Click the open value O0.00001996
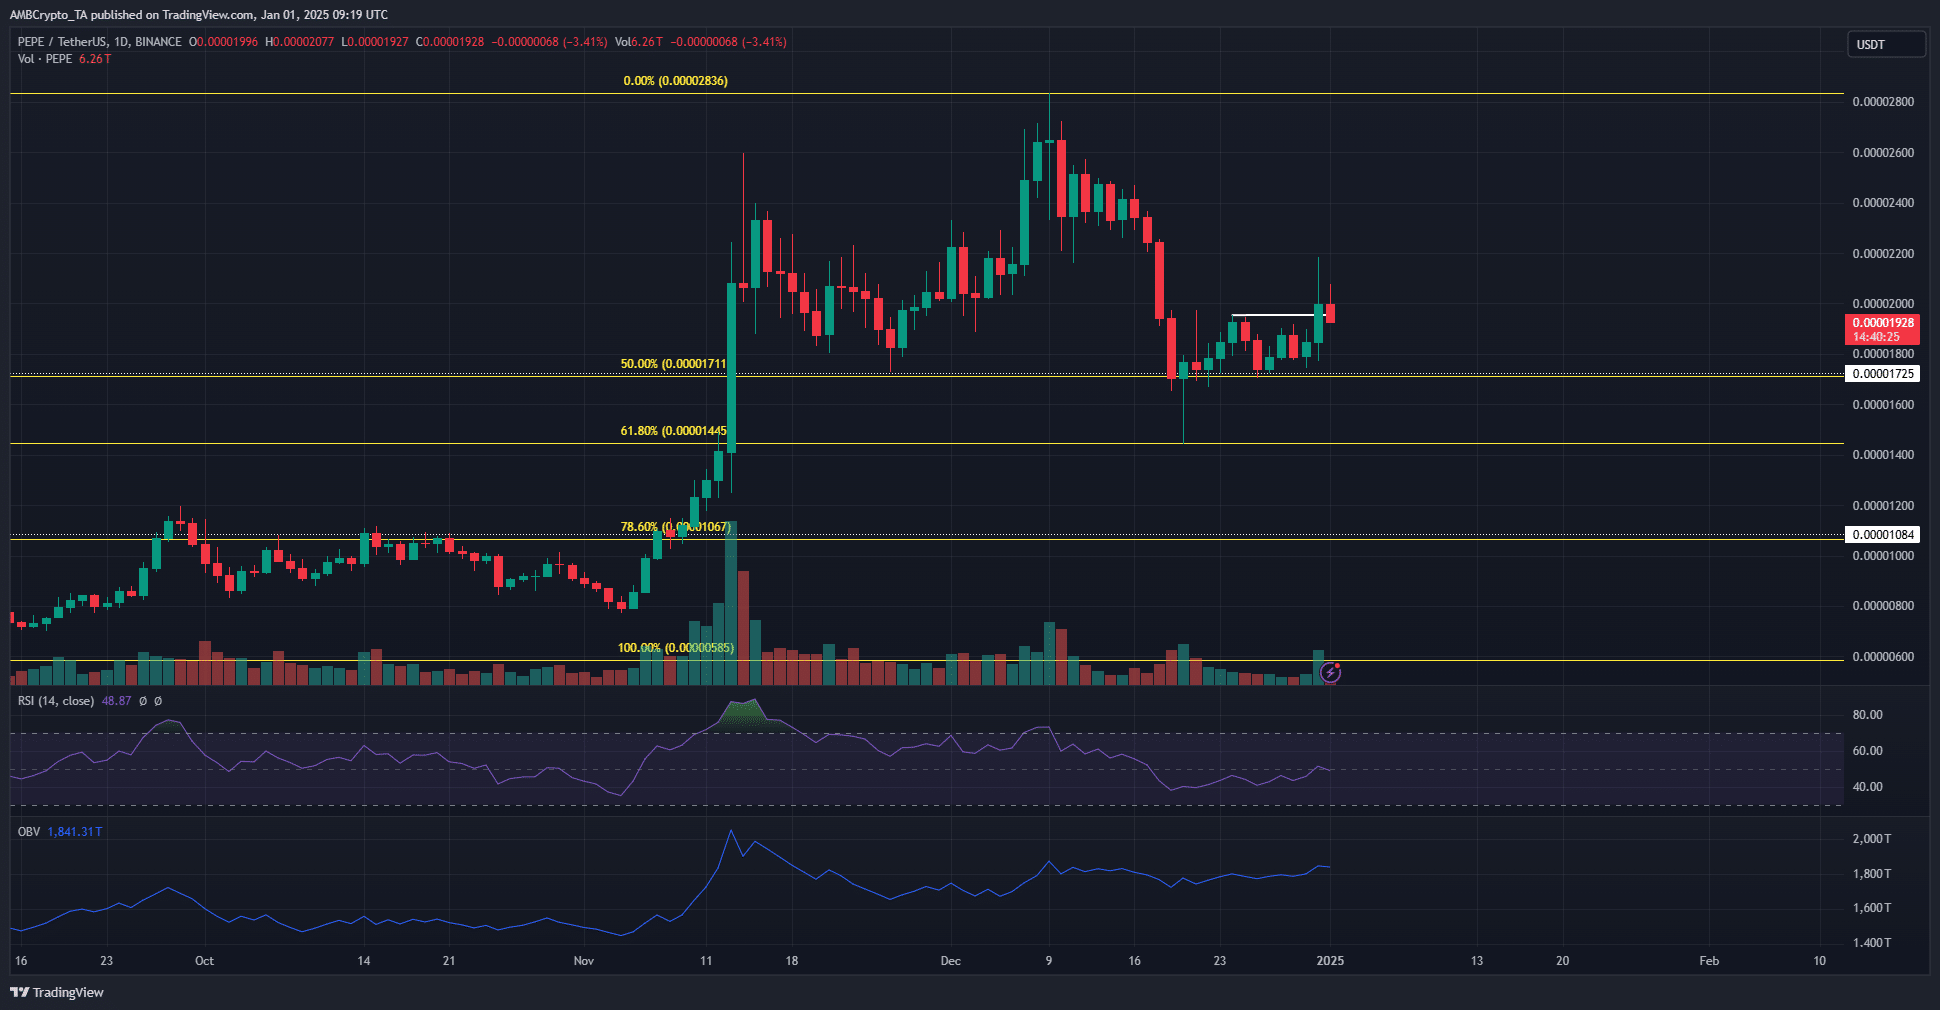The height and width of the screenshot is (1010, 1940). pyautogui.click(x=223, y=42)
